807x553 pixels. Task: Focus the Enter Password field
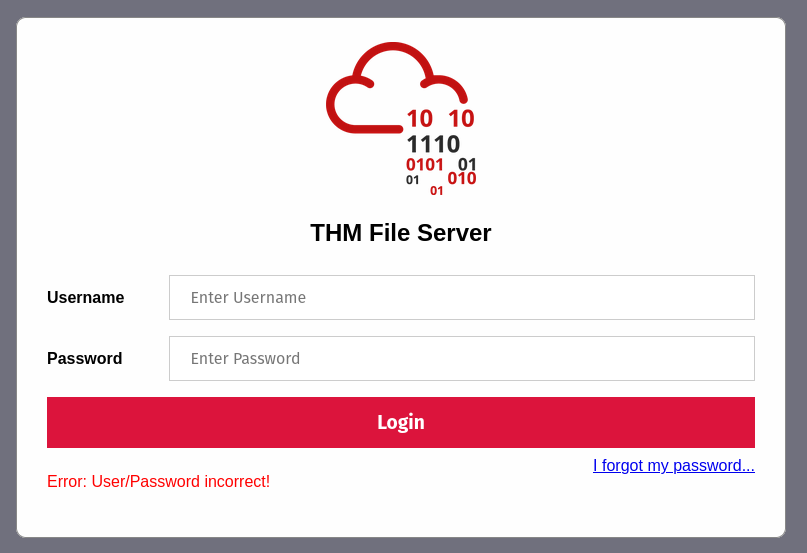click(x=461, y=358)
